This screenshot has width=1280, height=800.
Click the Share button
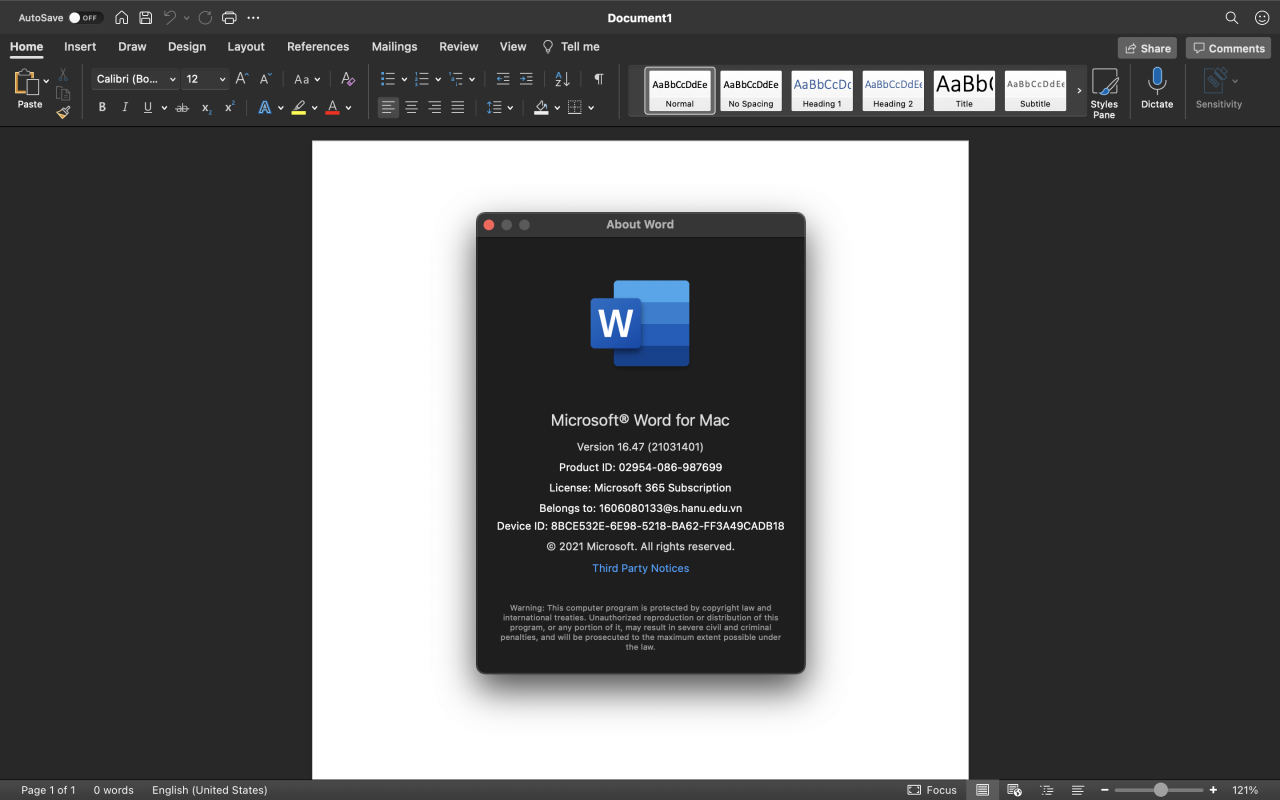pyautogui.click(x=1147, y=48)
